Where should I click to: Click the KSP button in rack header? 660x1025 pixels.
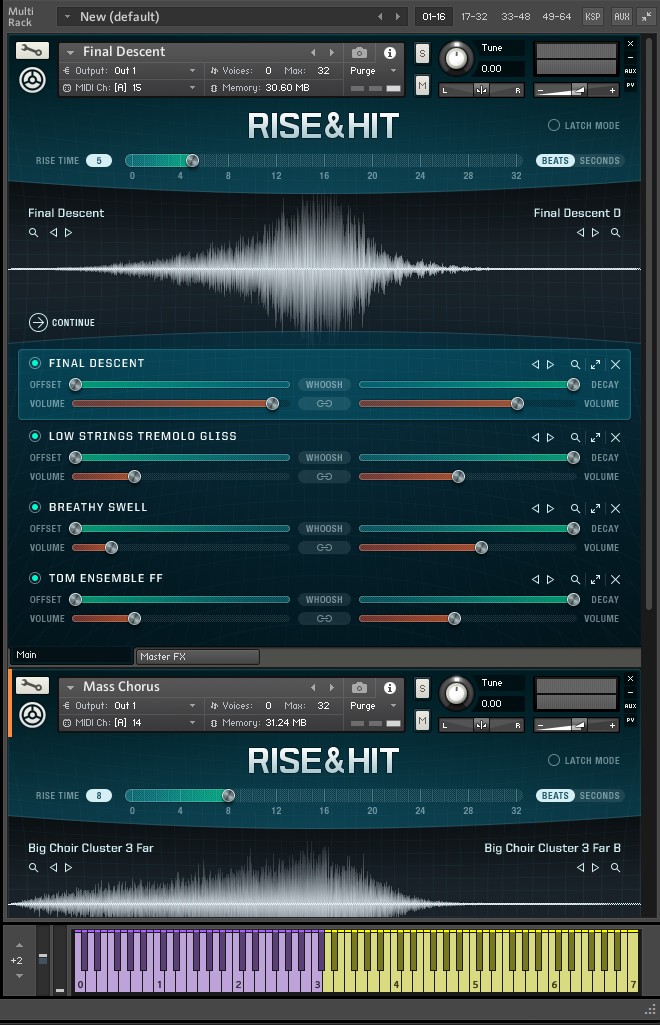[x=593, y=16]
